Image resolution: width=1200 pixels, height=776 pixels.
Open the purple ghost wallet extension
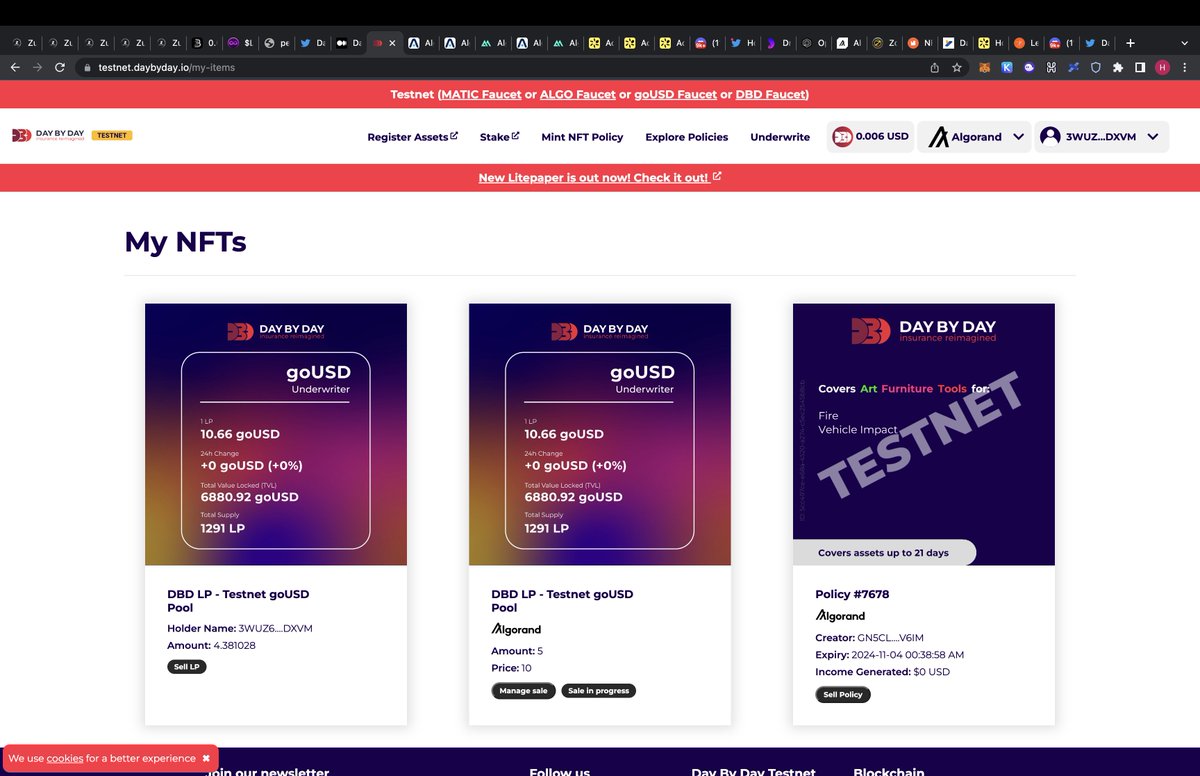tap(1028, 67)
